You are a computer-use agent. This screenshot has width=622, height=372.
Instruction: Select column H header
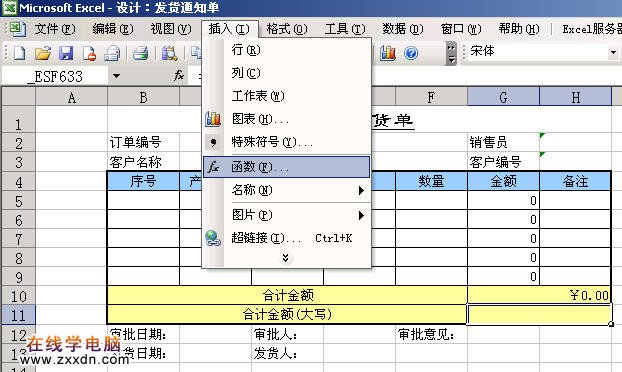[575, 97]
